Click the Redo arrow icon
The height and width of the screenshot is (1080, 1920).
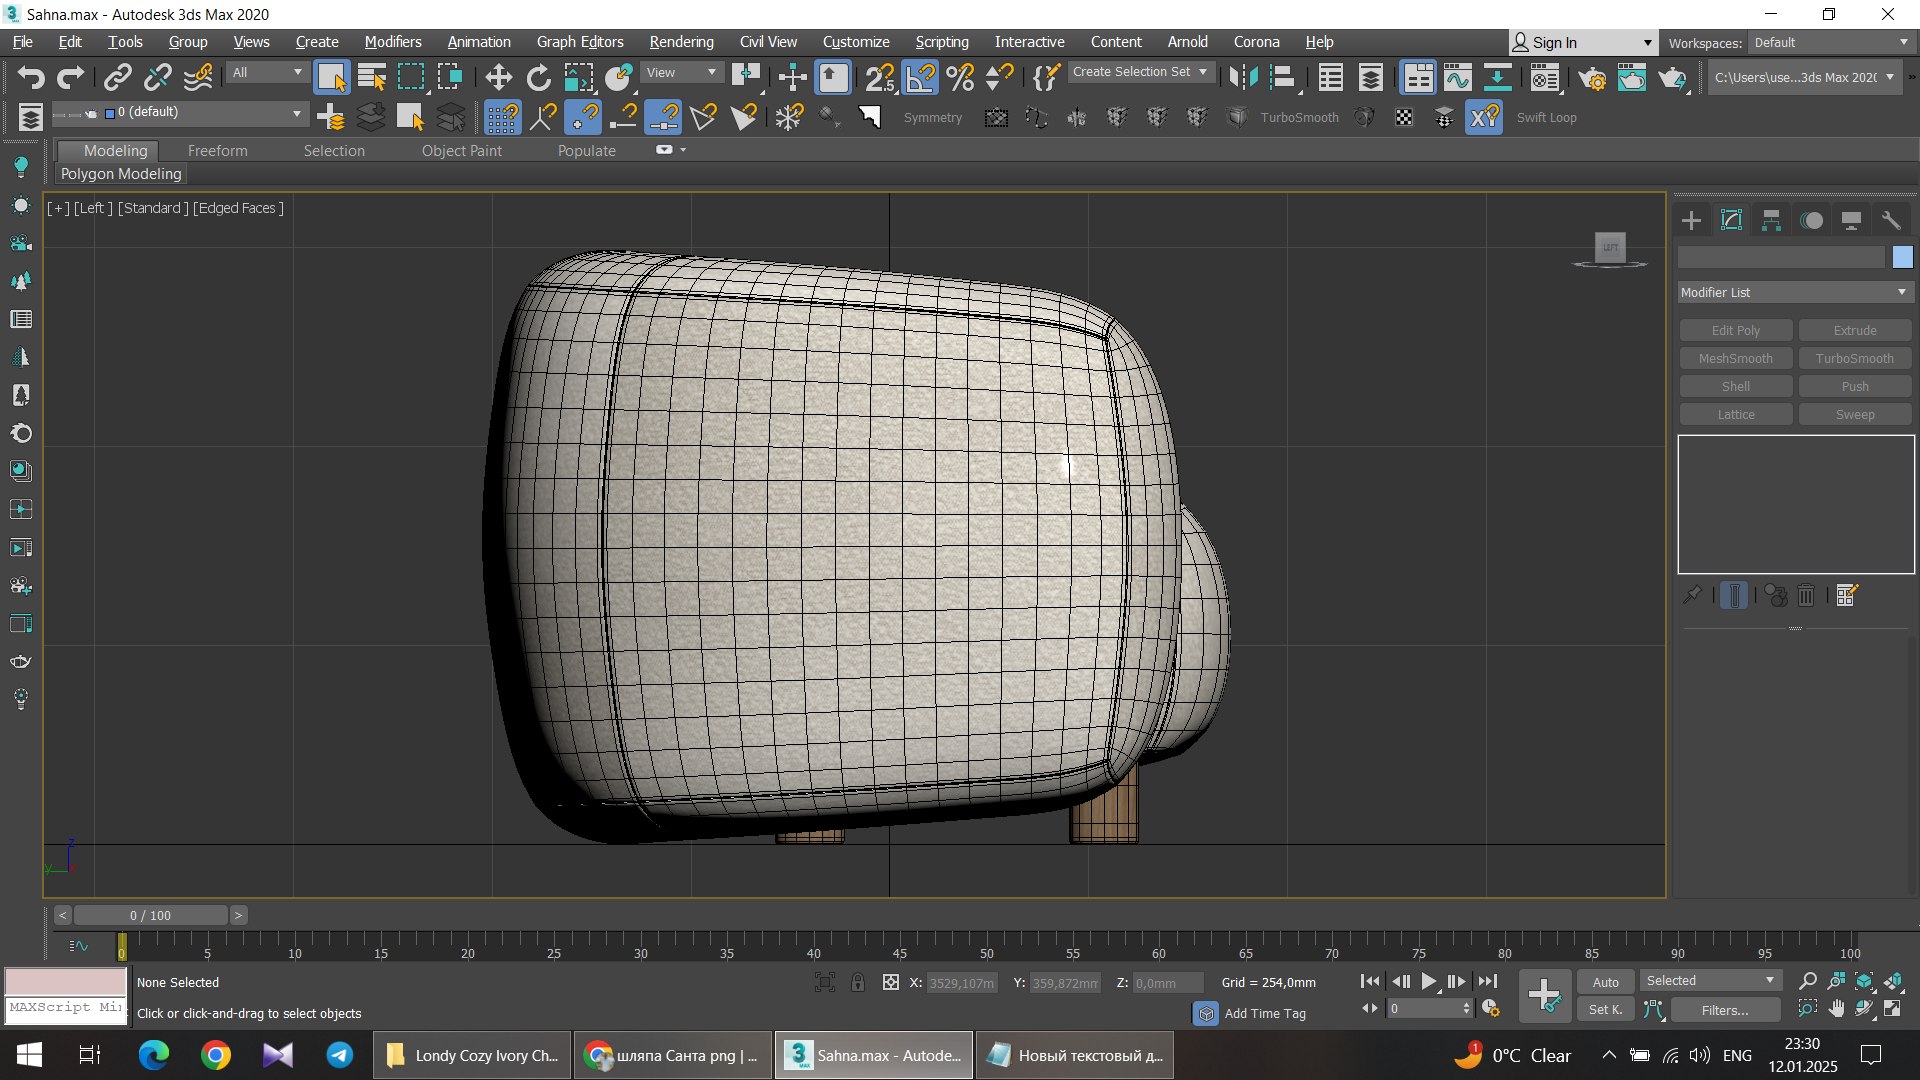pyautogui.click(x=70, y=78)
